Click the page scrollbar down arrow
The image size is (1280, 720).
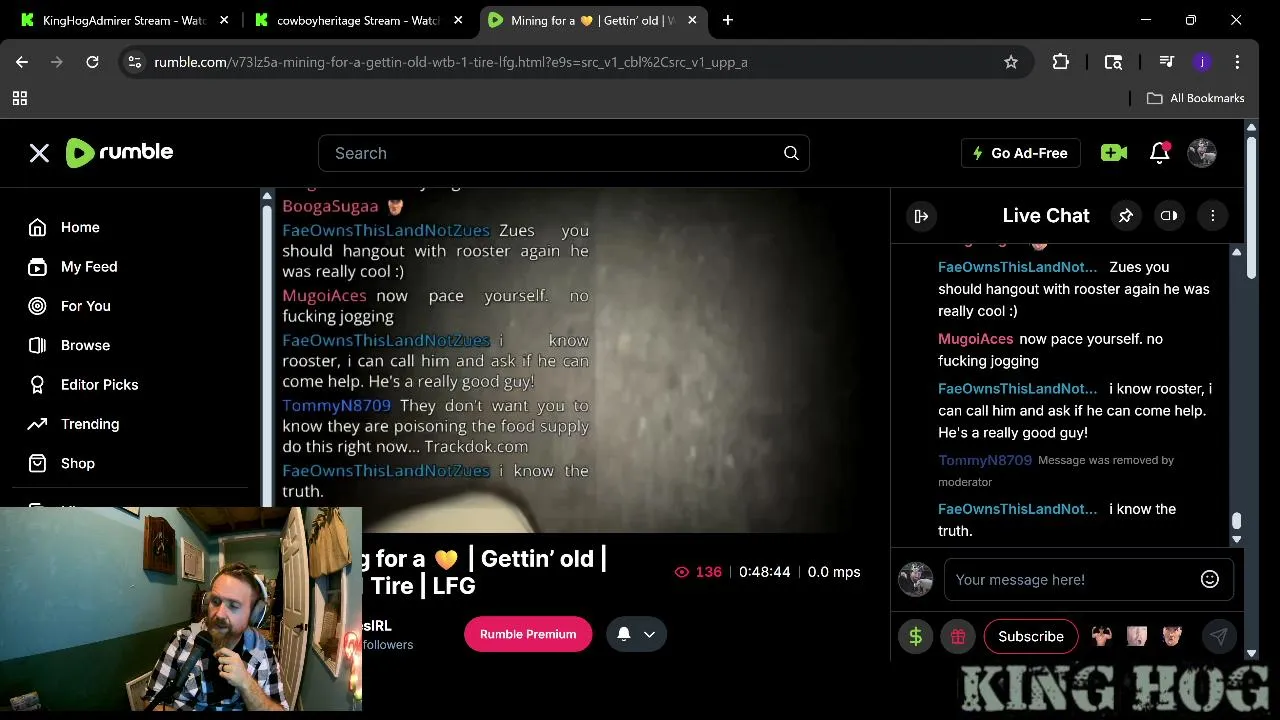[x=1251, y=653]
